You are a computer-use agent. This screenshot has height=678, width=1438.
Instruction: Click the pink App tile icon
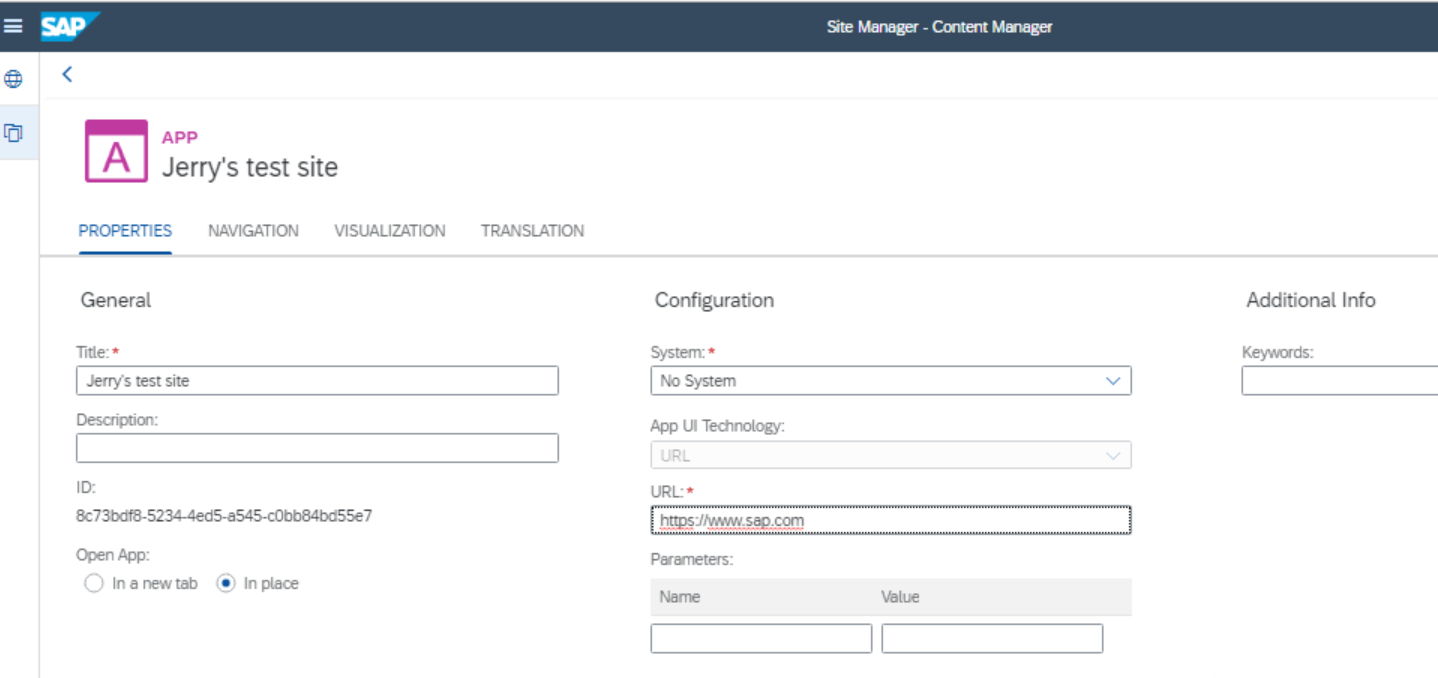pos(116,151)
